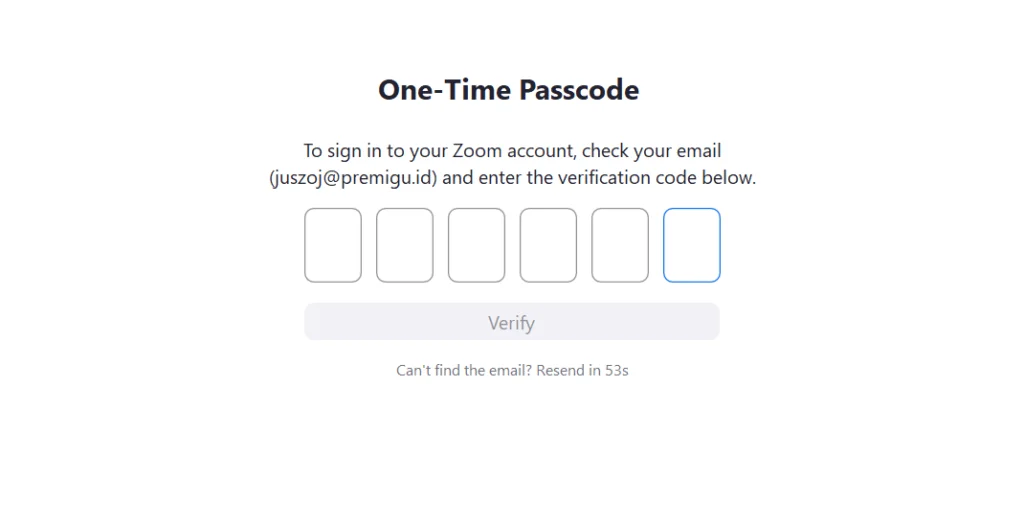Click the "Can't find the email?" text

[463, 370]
